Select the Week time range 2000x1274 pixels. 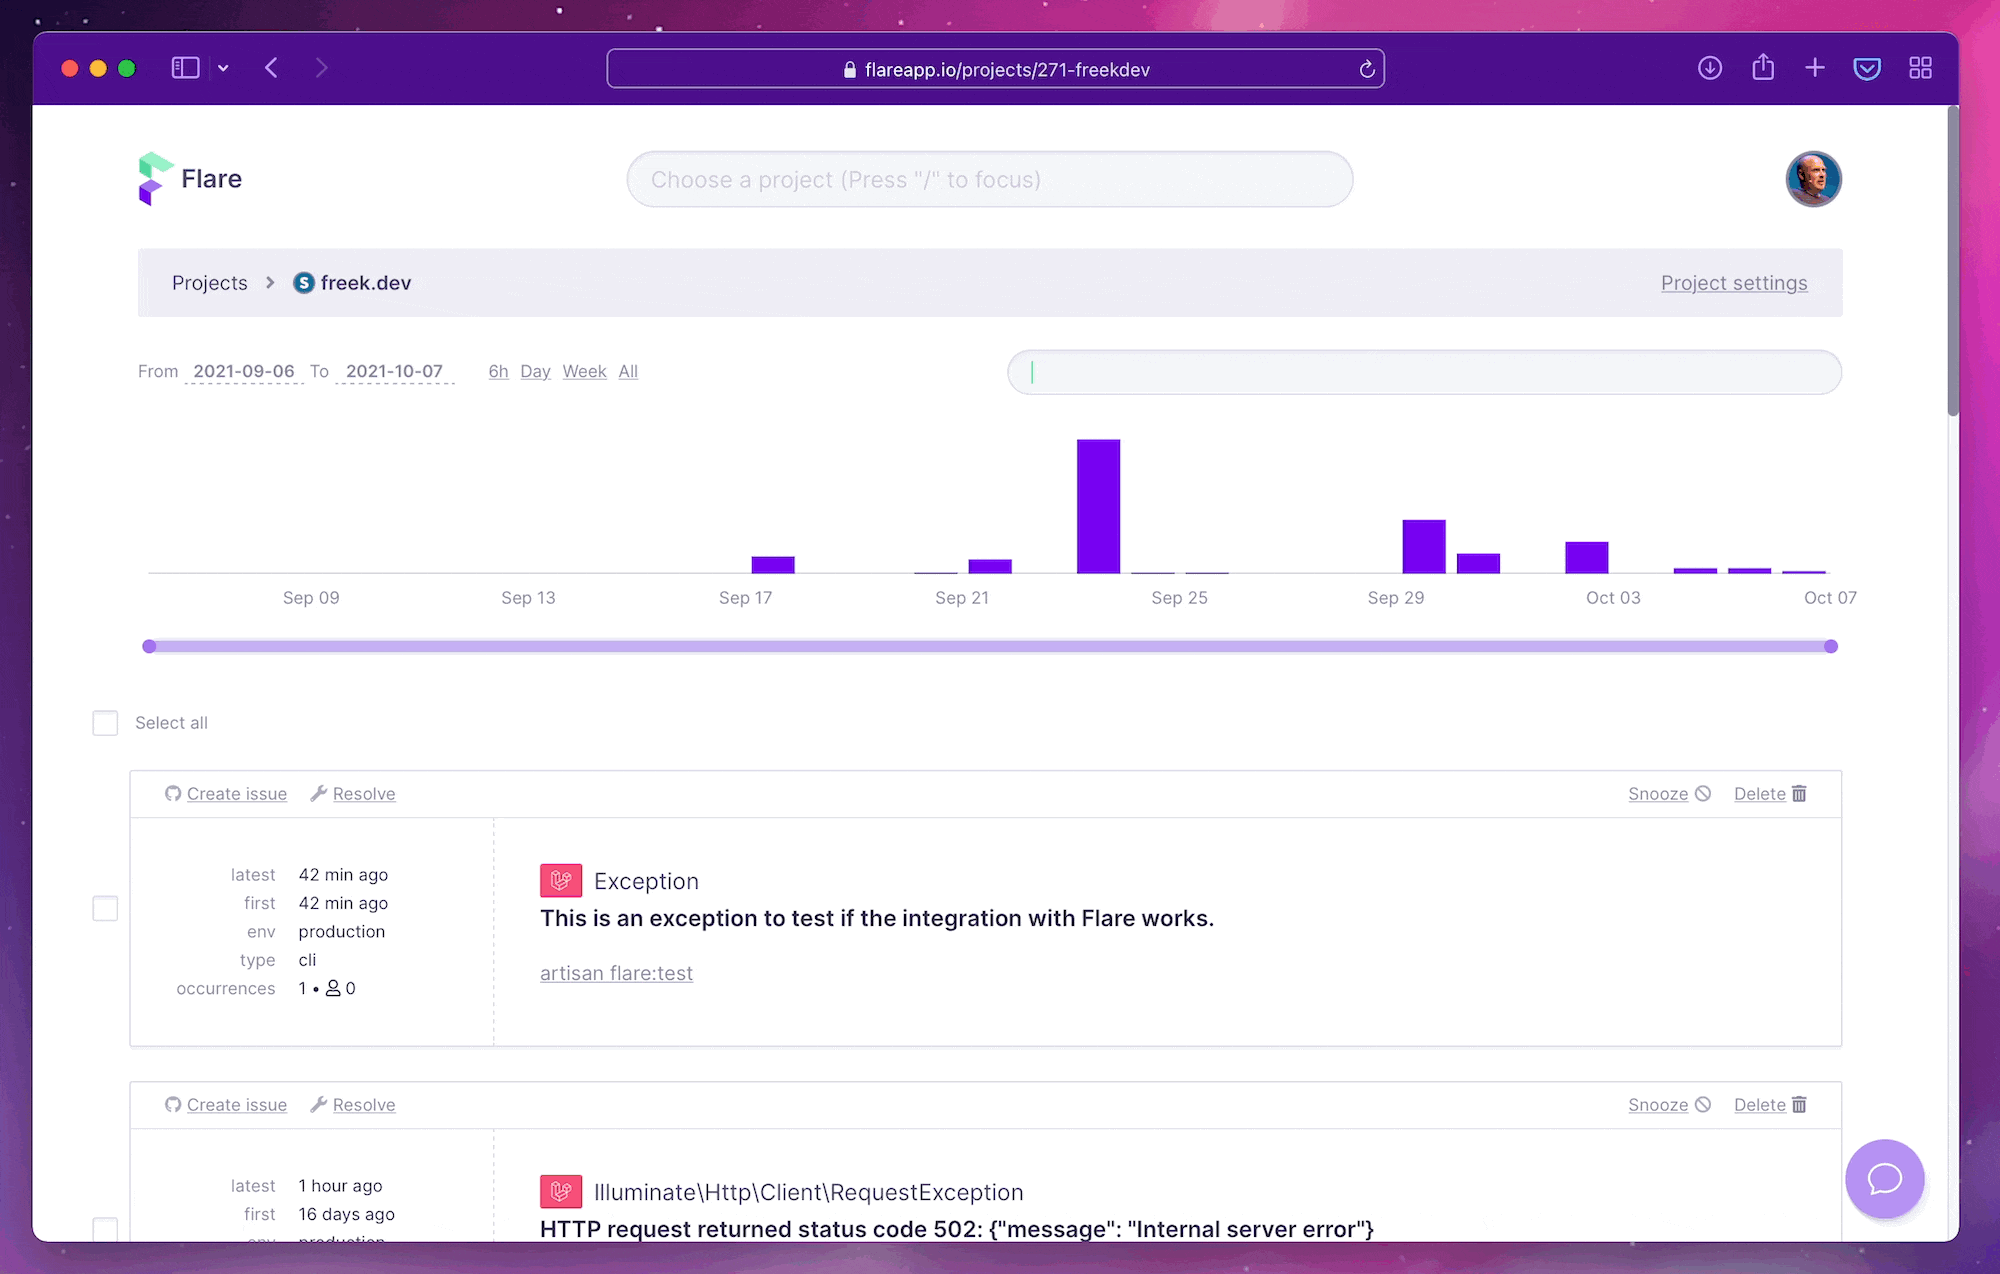[x=584, y=371]
